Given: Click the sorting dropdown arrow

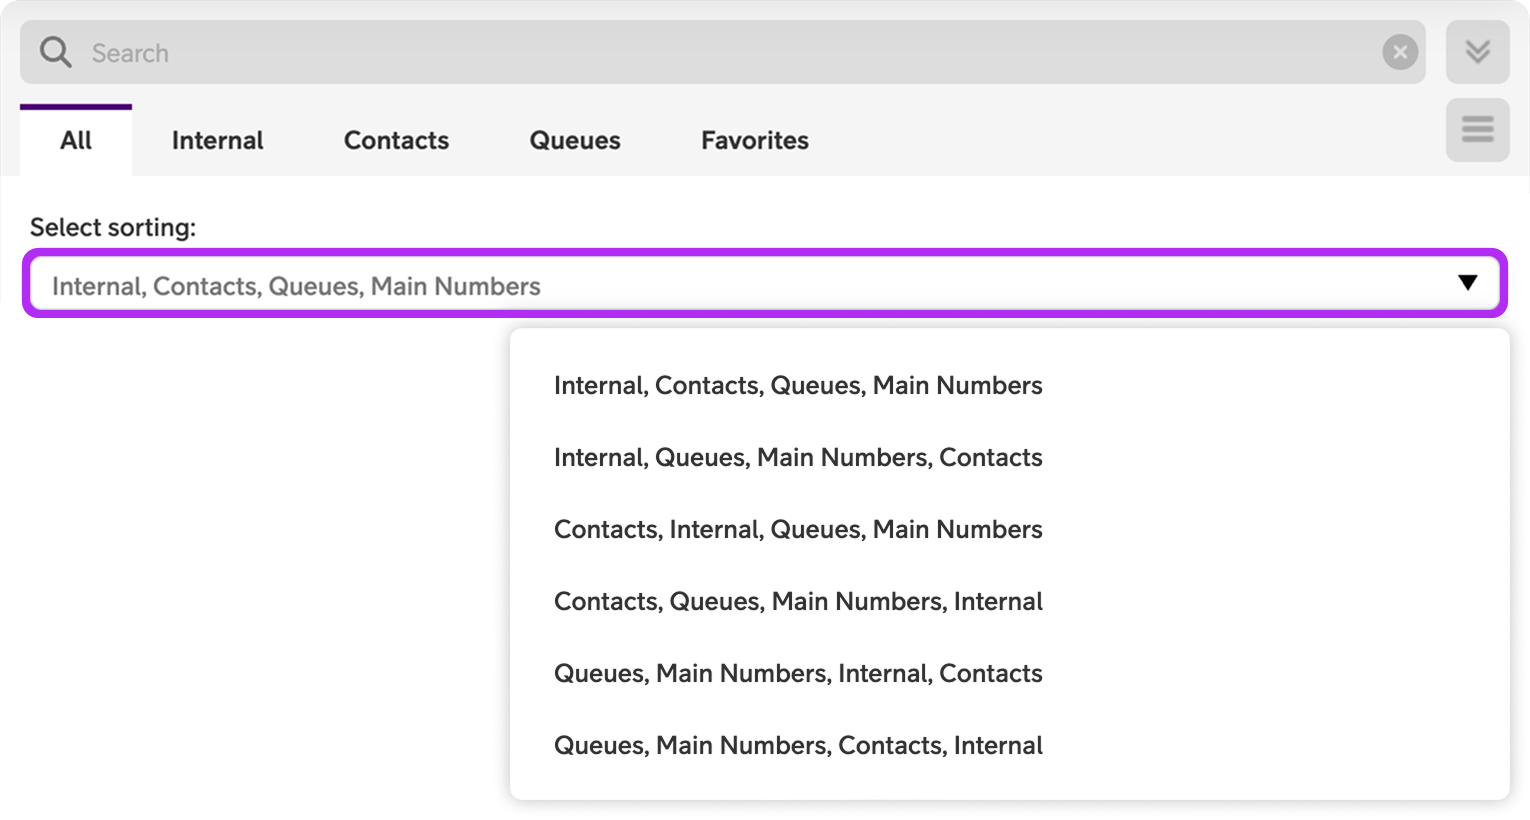Looking at the screenshot, I should (1467, 283).
